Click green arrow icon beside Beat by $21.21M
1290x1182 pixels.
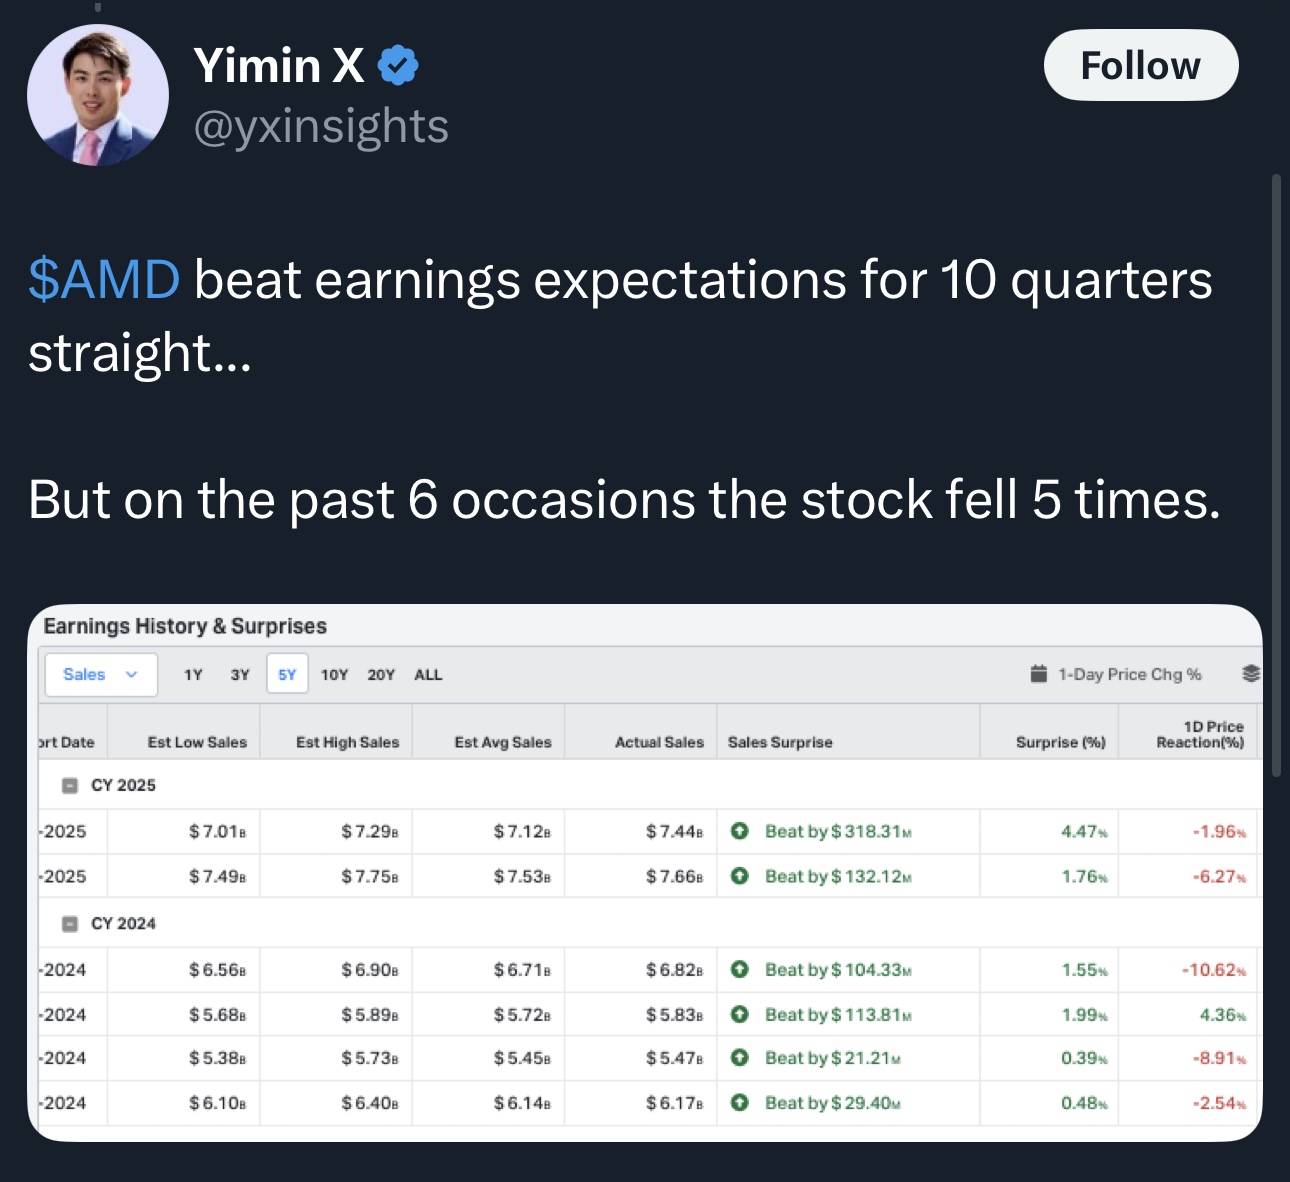tap(740, 1058)
